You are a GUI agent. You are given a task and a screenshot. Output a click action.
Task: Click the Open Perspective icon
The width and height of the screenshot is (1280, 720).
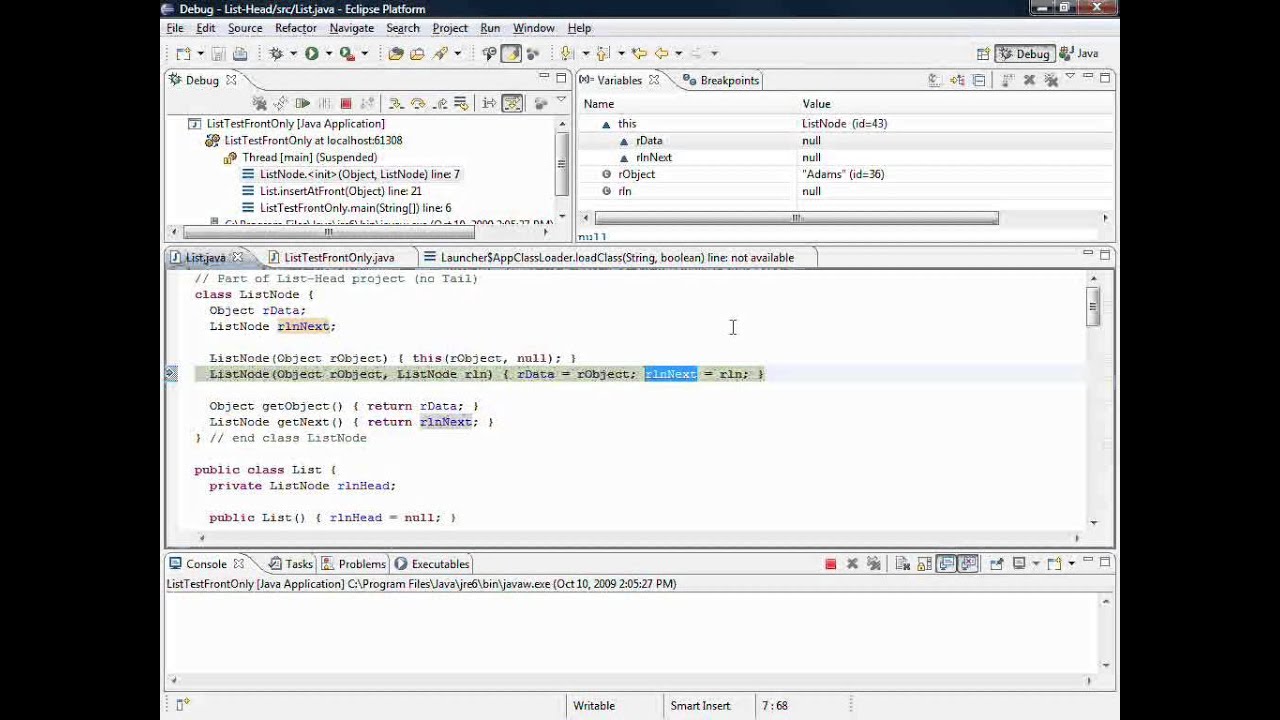coord(983,53)
